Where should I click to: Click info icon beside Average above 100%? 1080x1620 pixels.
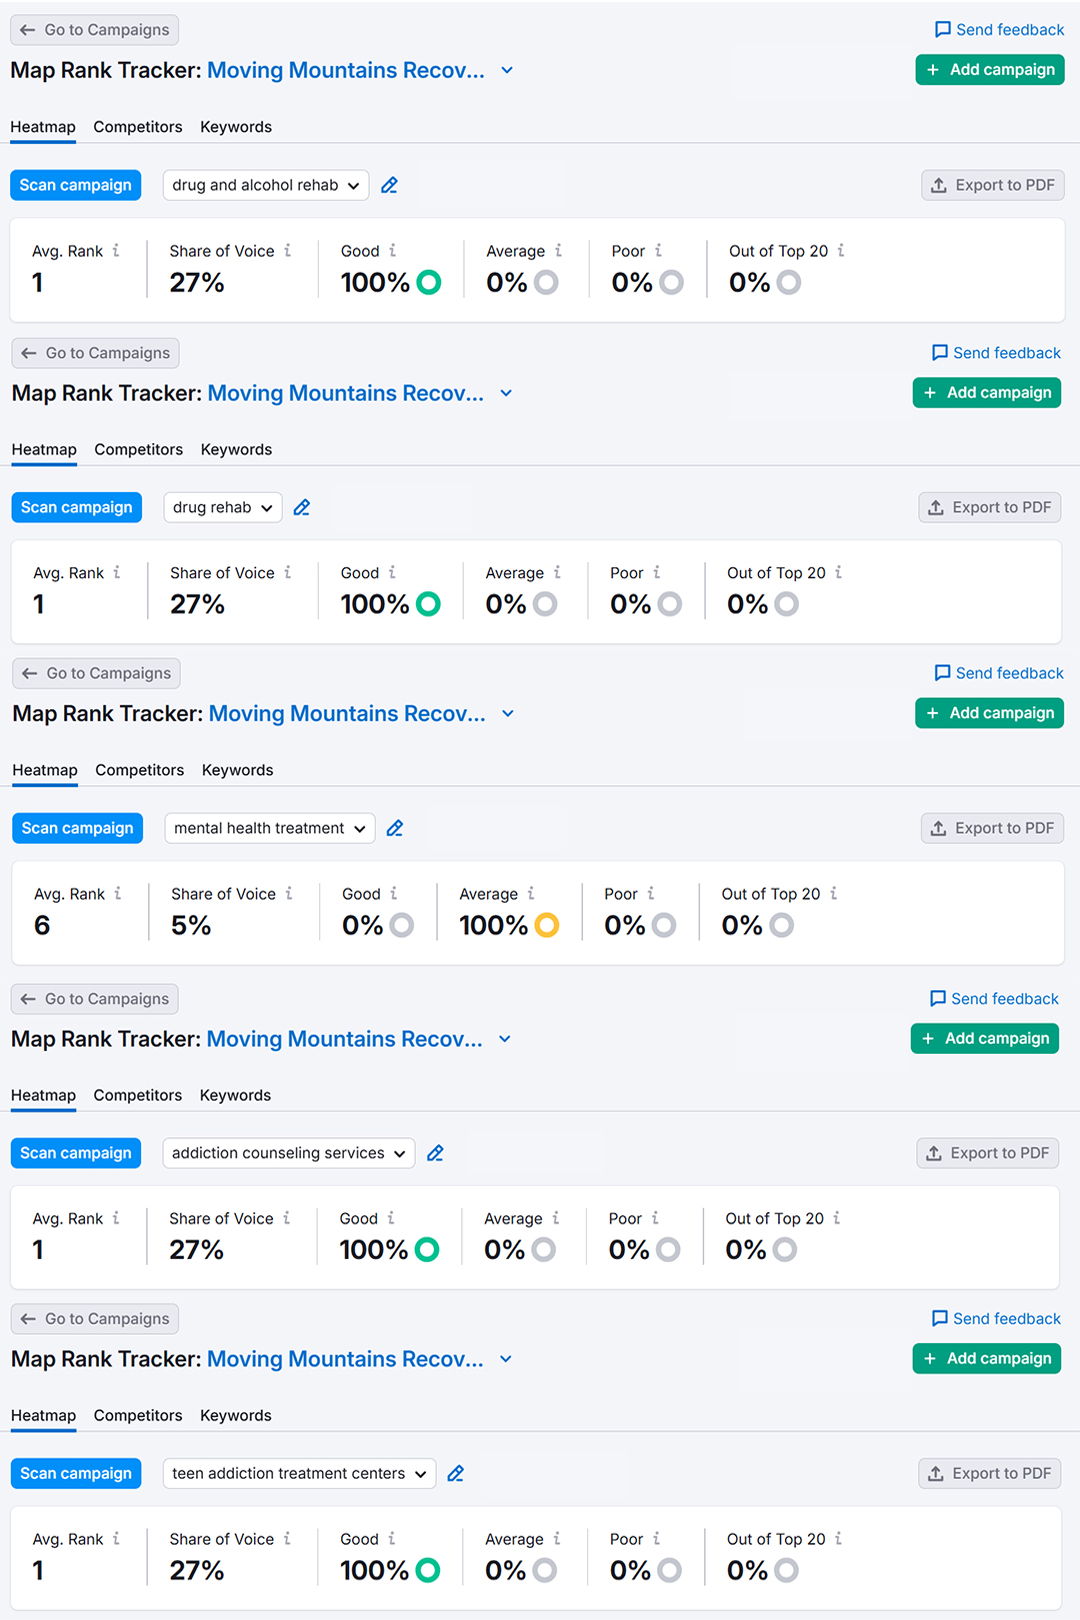531,893
